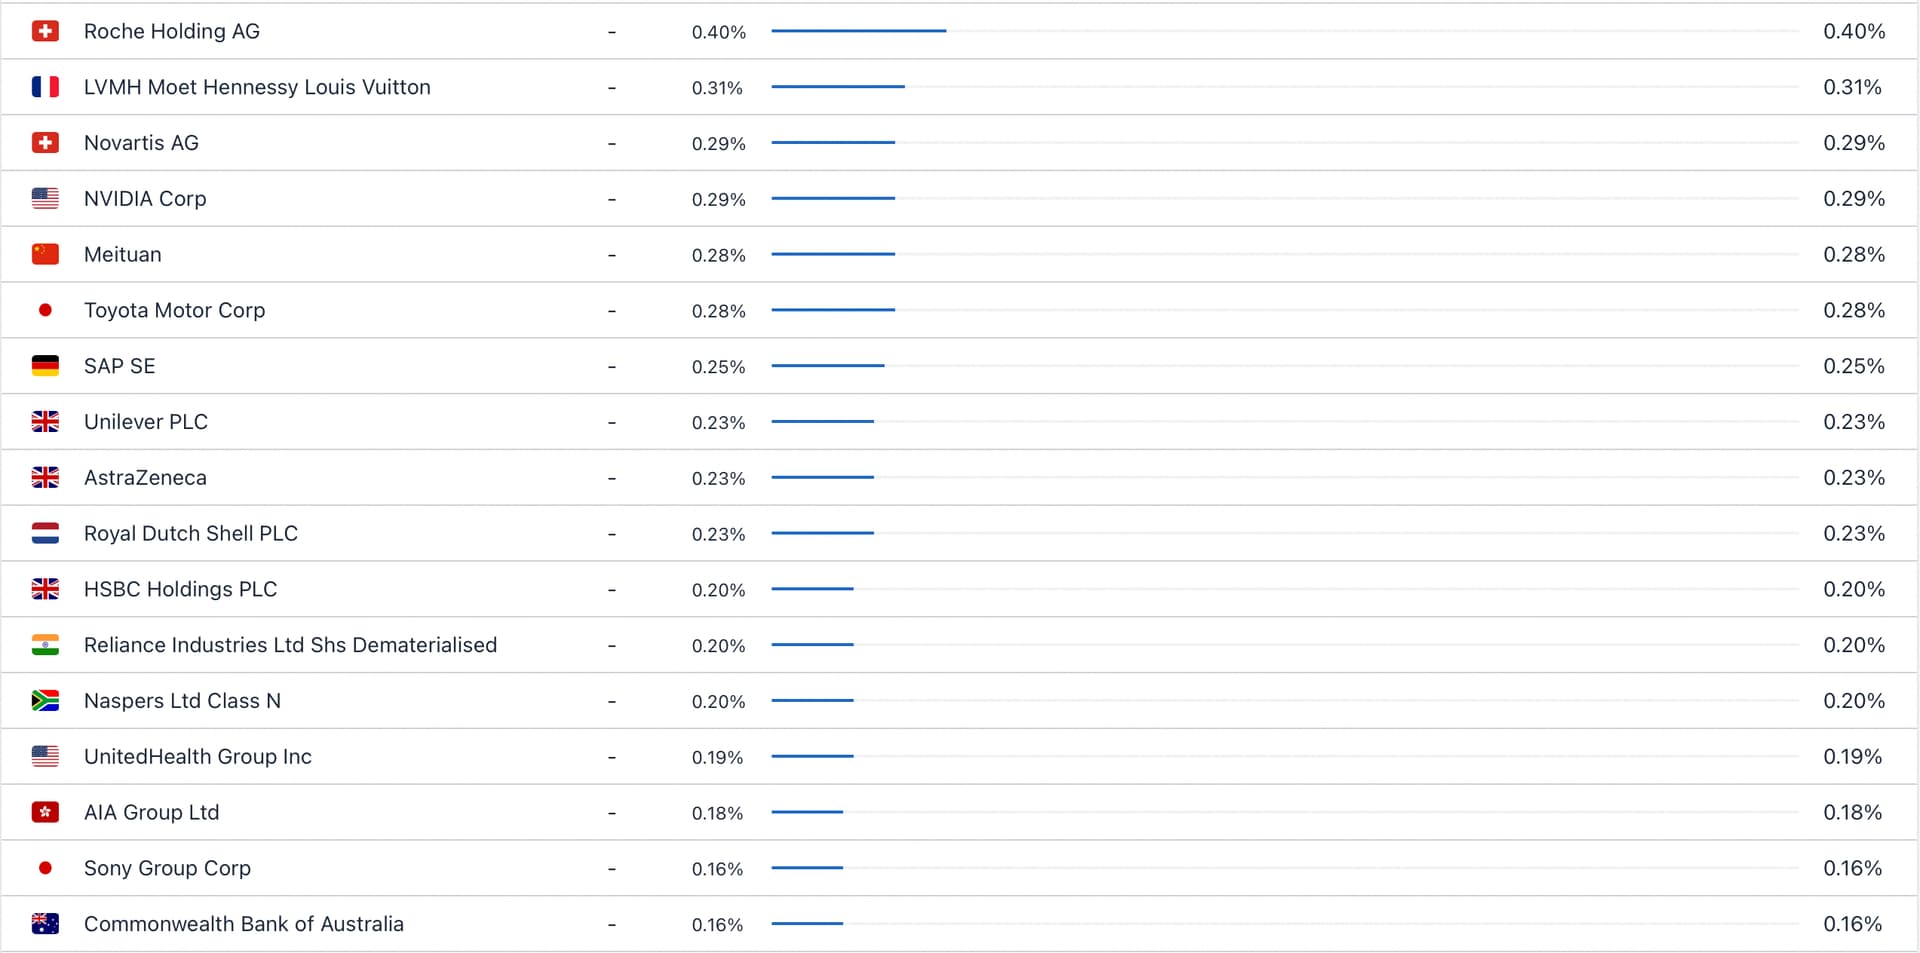Click the Hong Kong flag beside AIA Group
This screenshot has height=953, width=1920.
point(45,812)
